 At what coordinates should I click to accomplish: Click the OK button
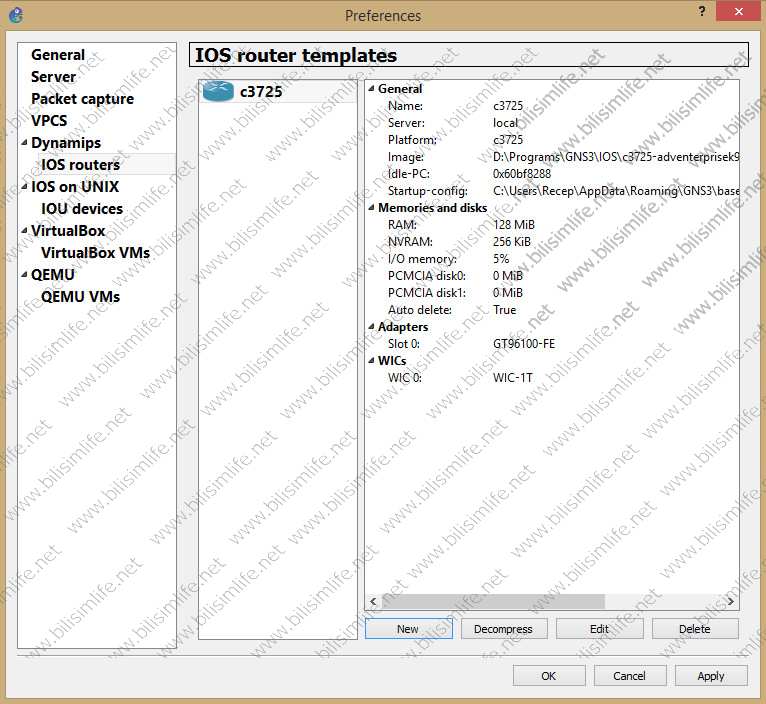click(x=549, y=676)
